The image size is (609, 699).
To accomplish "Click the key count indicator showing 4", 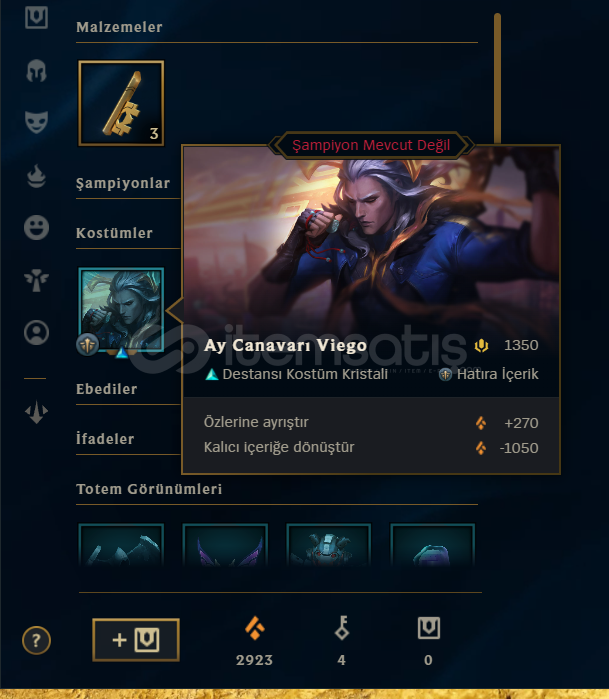I will 342,641.
